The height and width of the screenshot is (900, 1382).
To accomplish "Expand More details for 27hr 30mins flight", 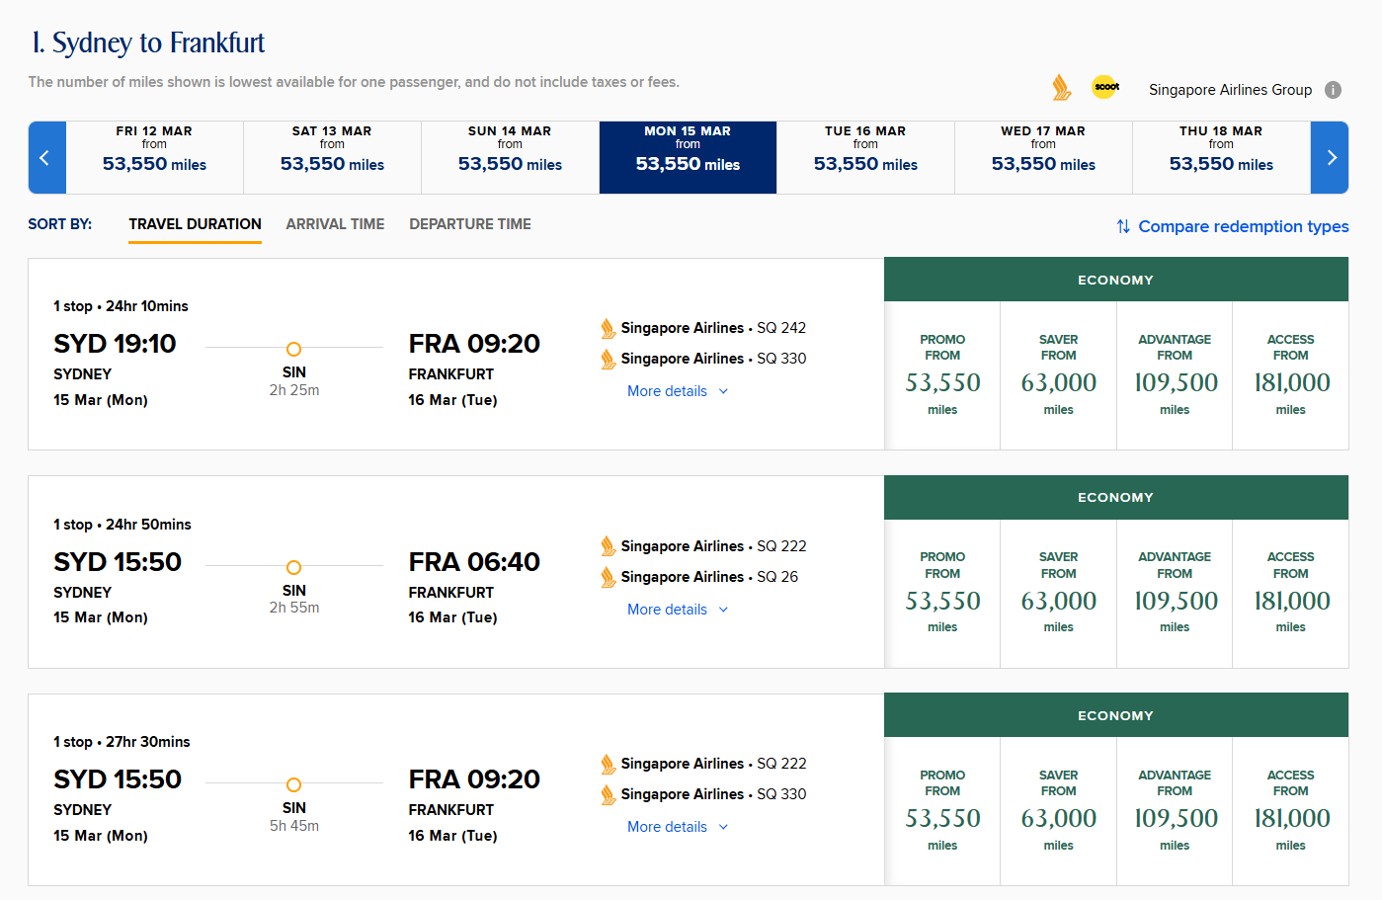I will coord(678,827).
